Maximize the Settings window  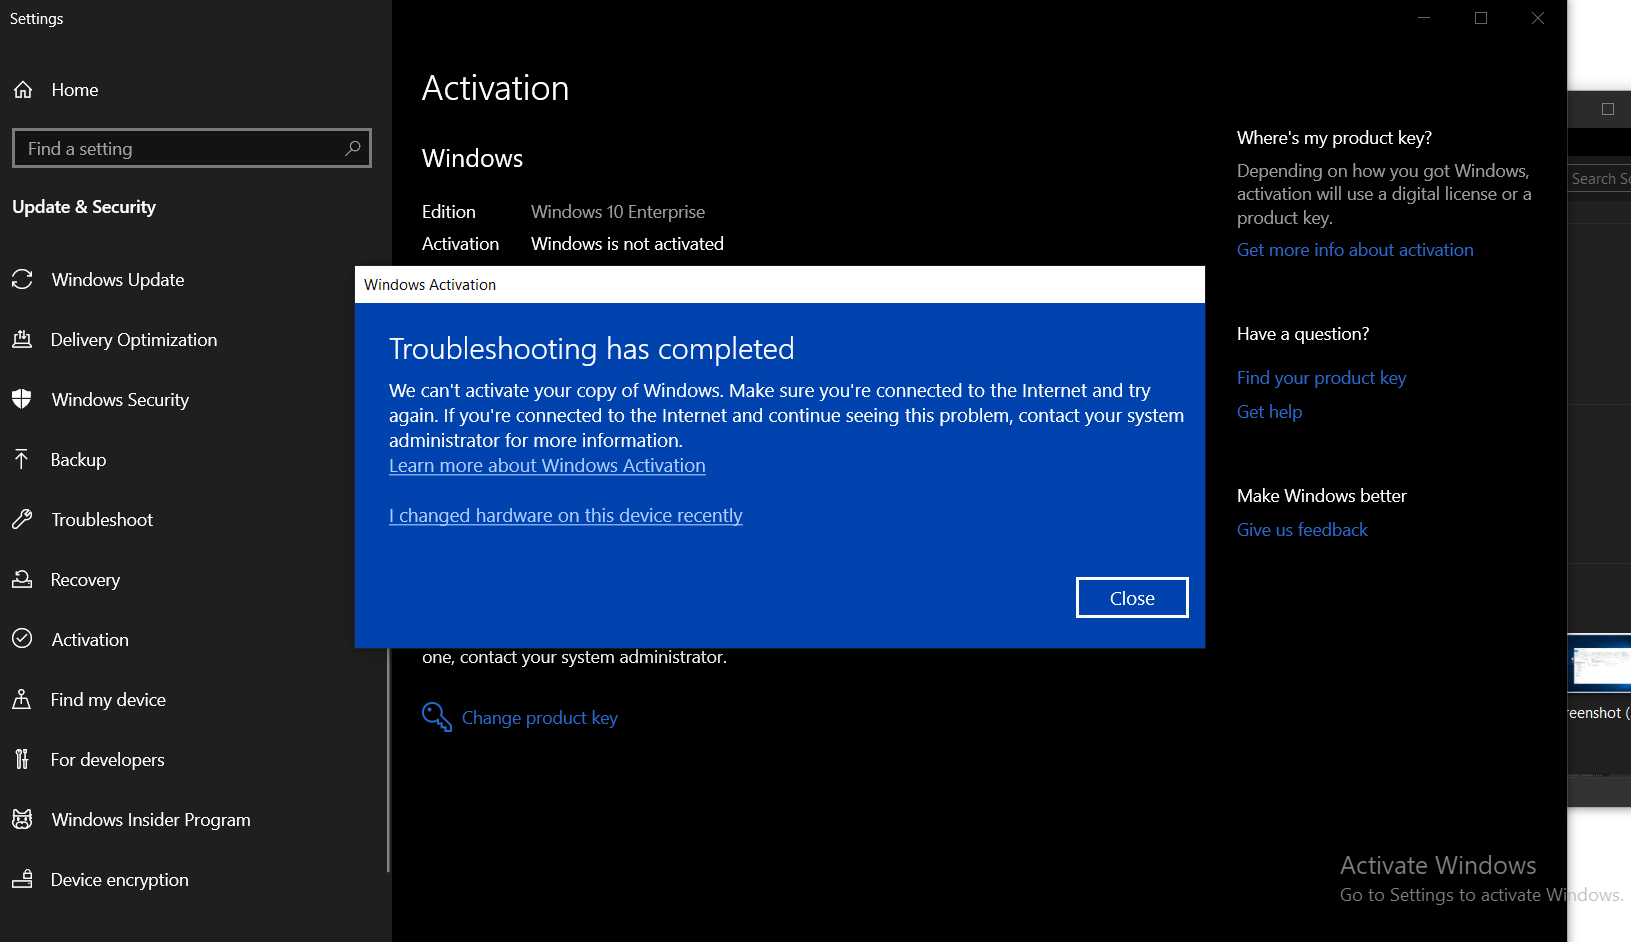tap(1481, 18)
